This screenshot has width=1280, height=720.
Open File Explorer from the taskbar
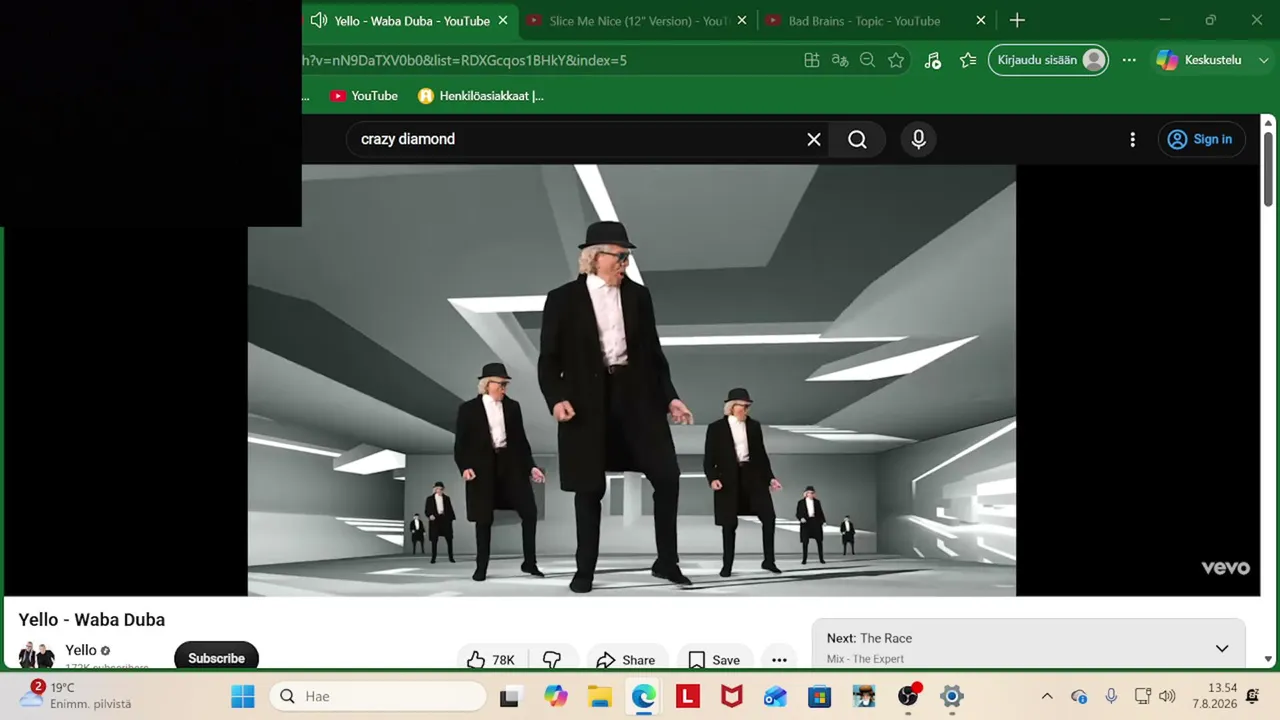(599, 696)
